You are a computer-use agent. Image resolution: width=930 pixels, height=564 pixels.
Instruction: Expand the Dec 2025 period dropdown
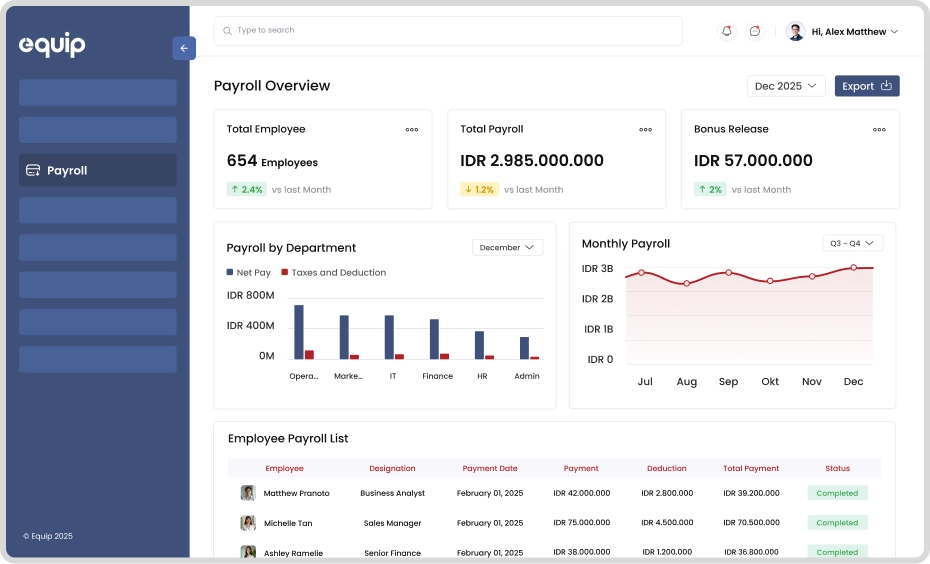(x=786, y=86)
